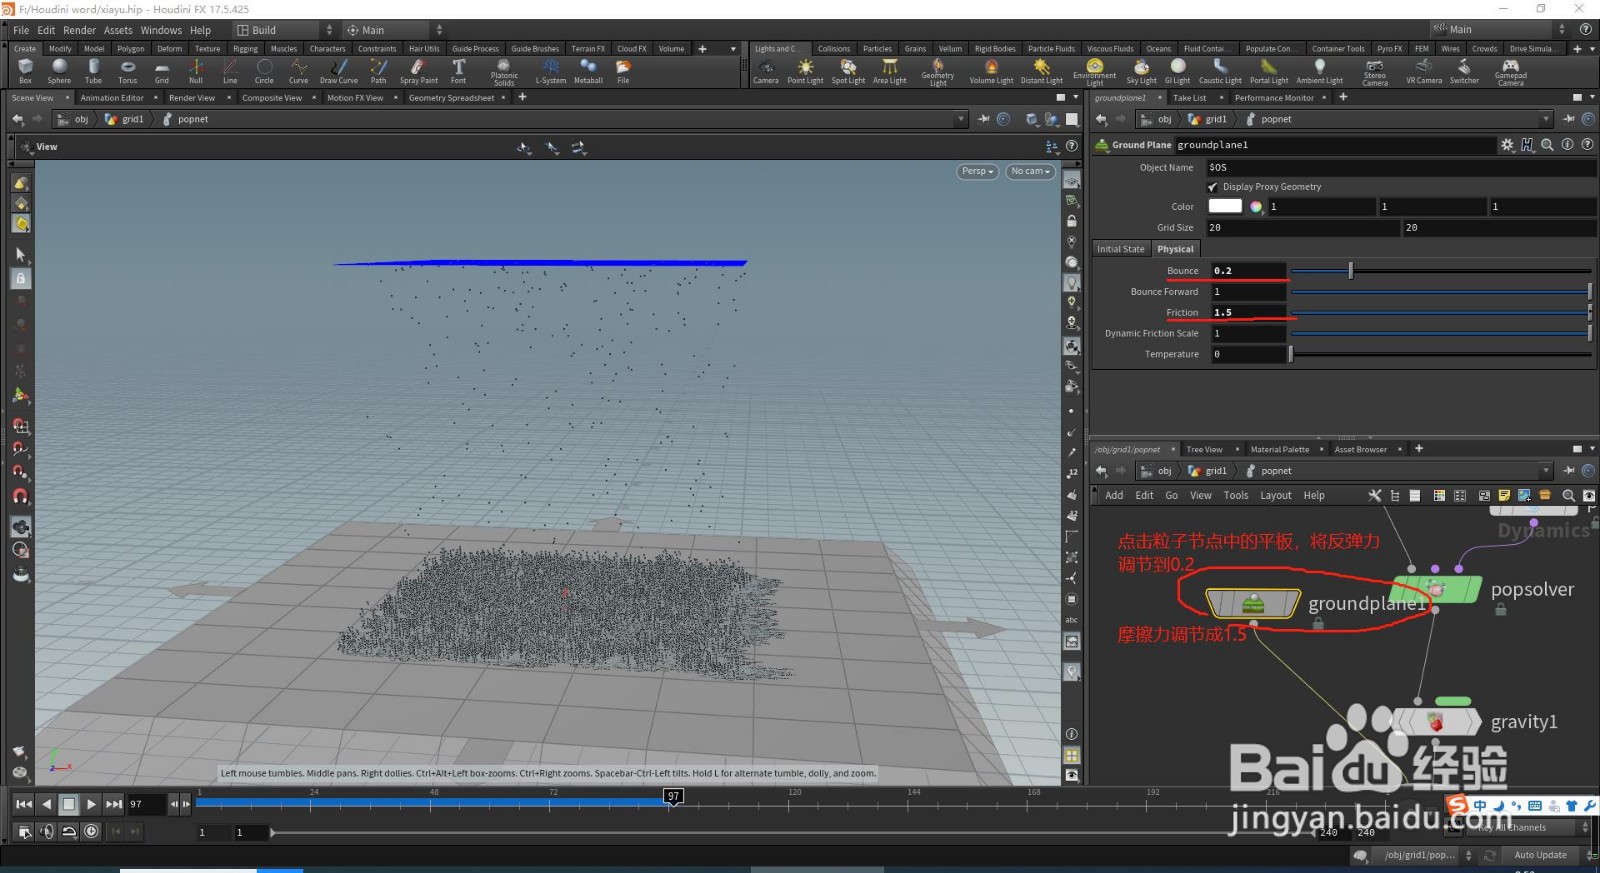Open the Windows menu
This screenshot has width=1600, height=873.
(161, 30)
